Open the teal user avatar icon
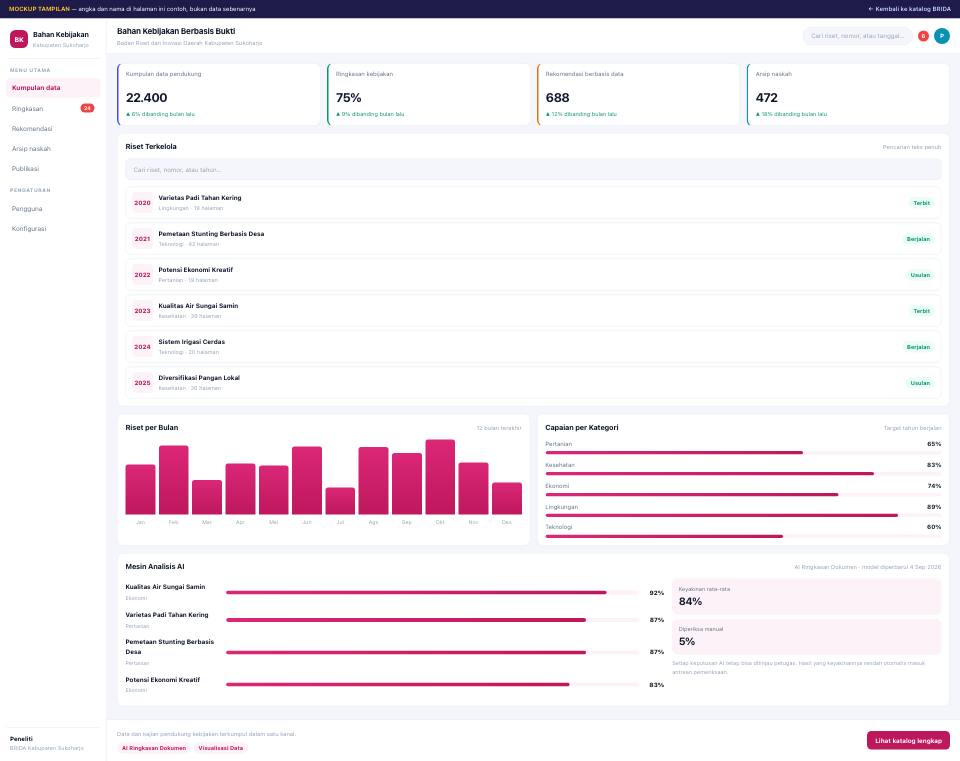This screenshot has height=761, width=960. pyautogui.click(x=942, y=36)
